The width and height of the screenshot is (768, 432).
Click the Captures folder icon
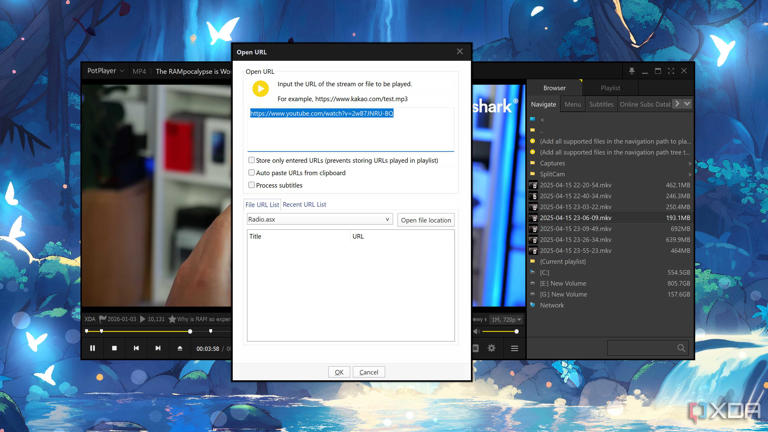532,163
